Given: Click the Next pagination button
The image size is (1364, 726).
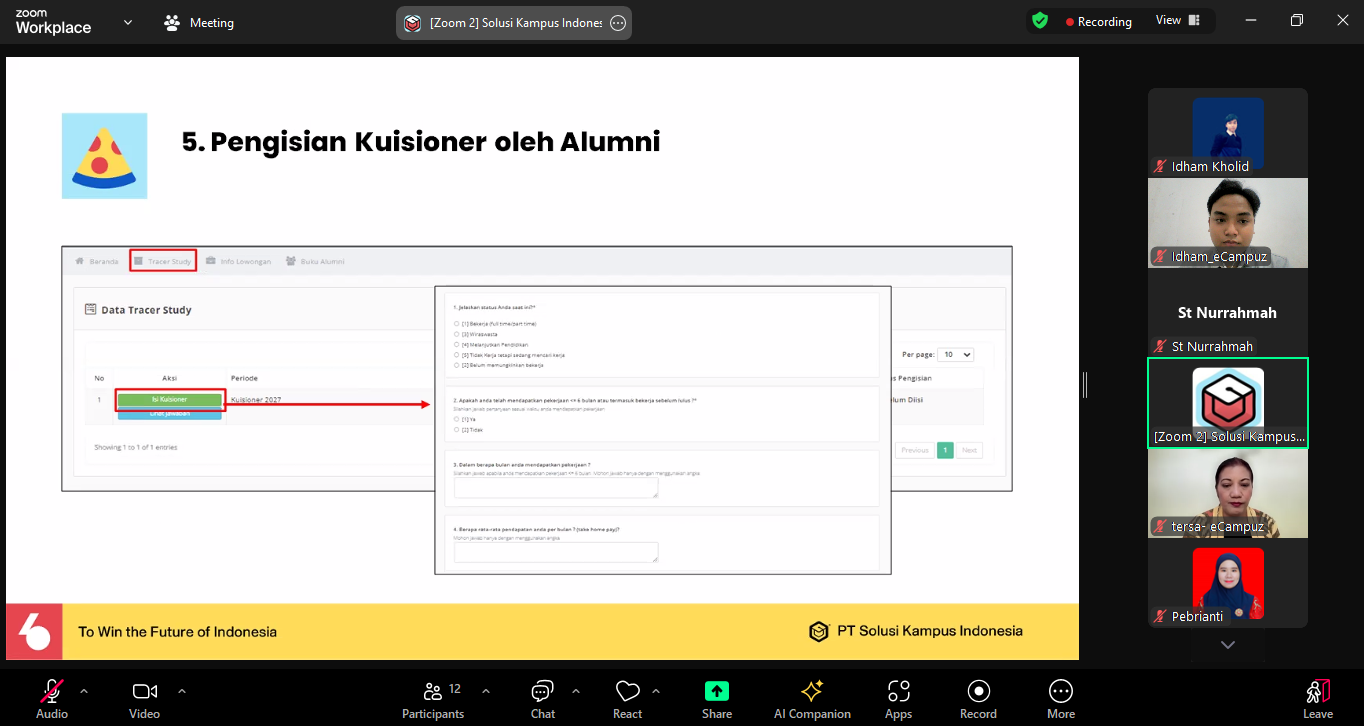Looking at the screenshot, I should 969,450.
